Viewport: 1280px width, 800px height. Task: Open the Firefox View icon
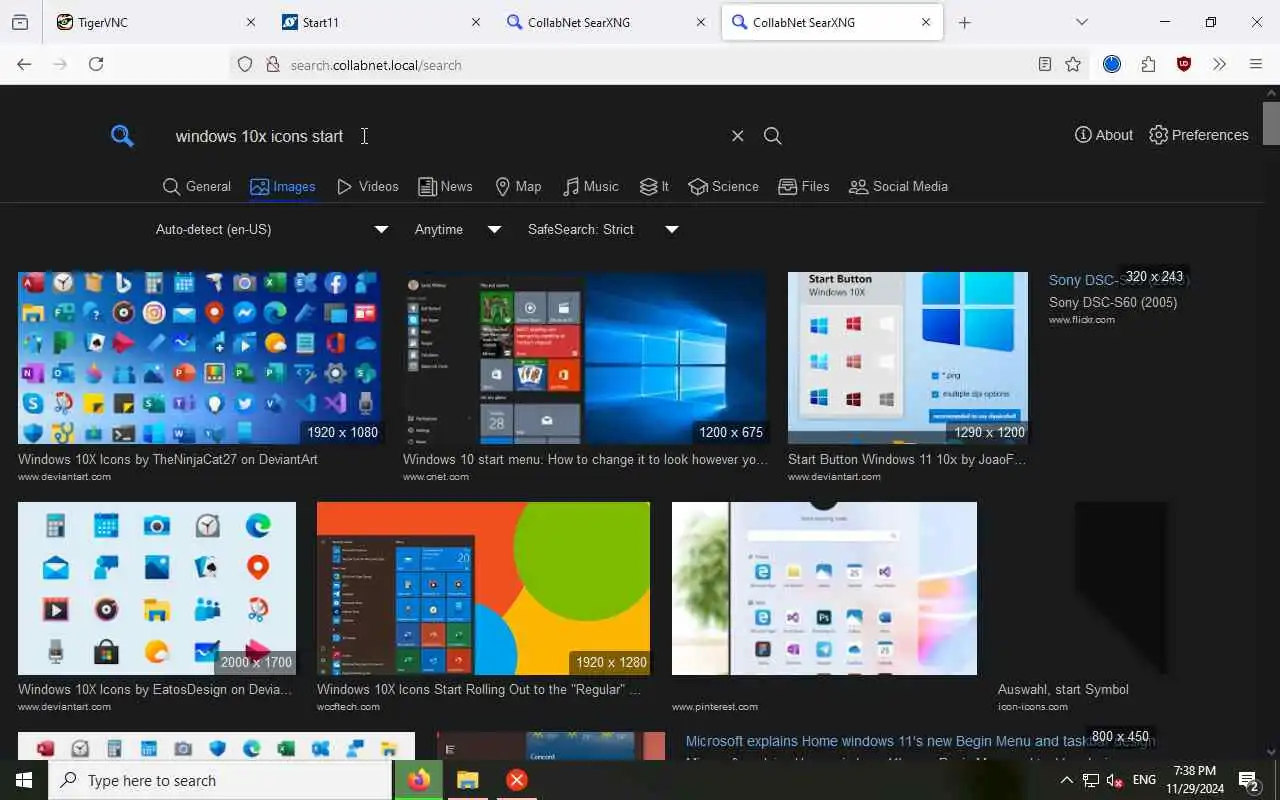click(20, 22)
